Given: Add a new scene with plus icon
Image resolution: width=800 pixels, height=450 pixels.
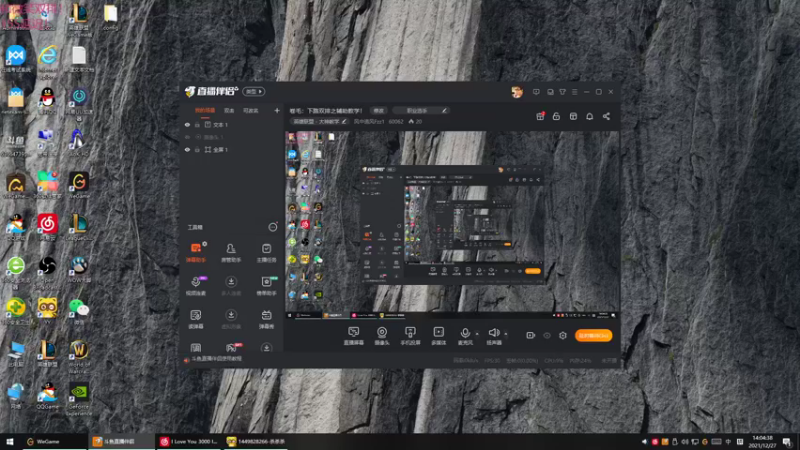Looking at the screenshot, I should (277, 110).
